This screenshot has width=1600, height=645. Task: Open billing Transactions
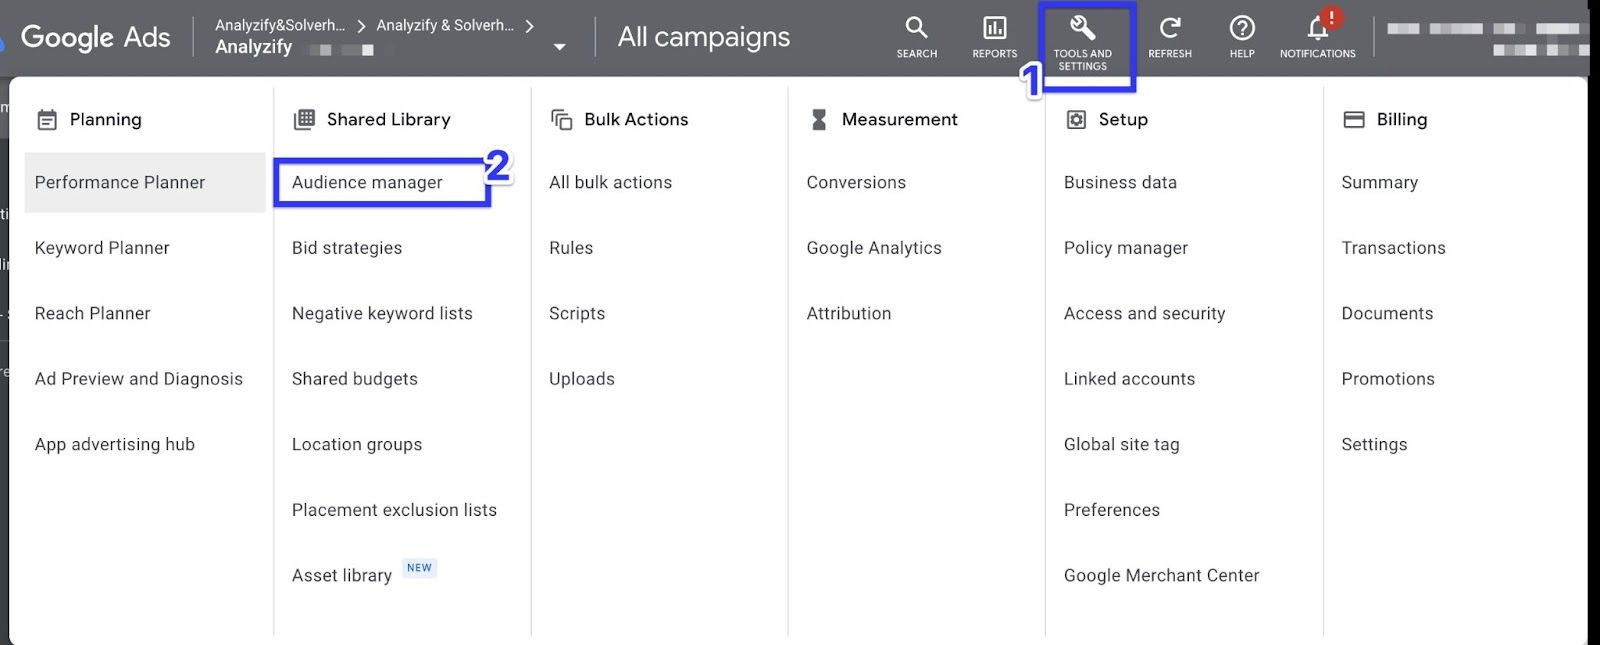tap(1393, 248)
